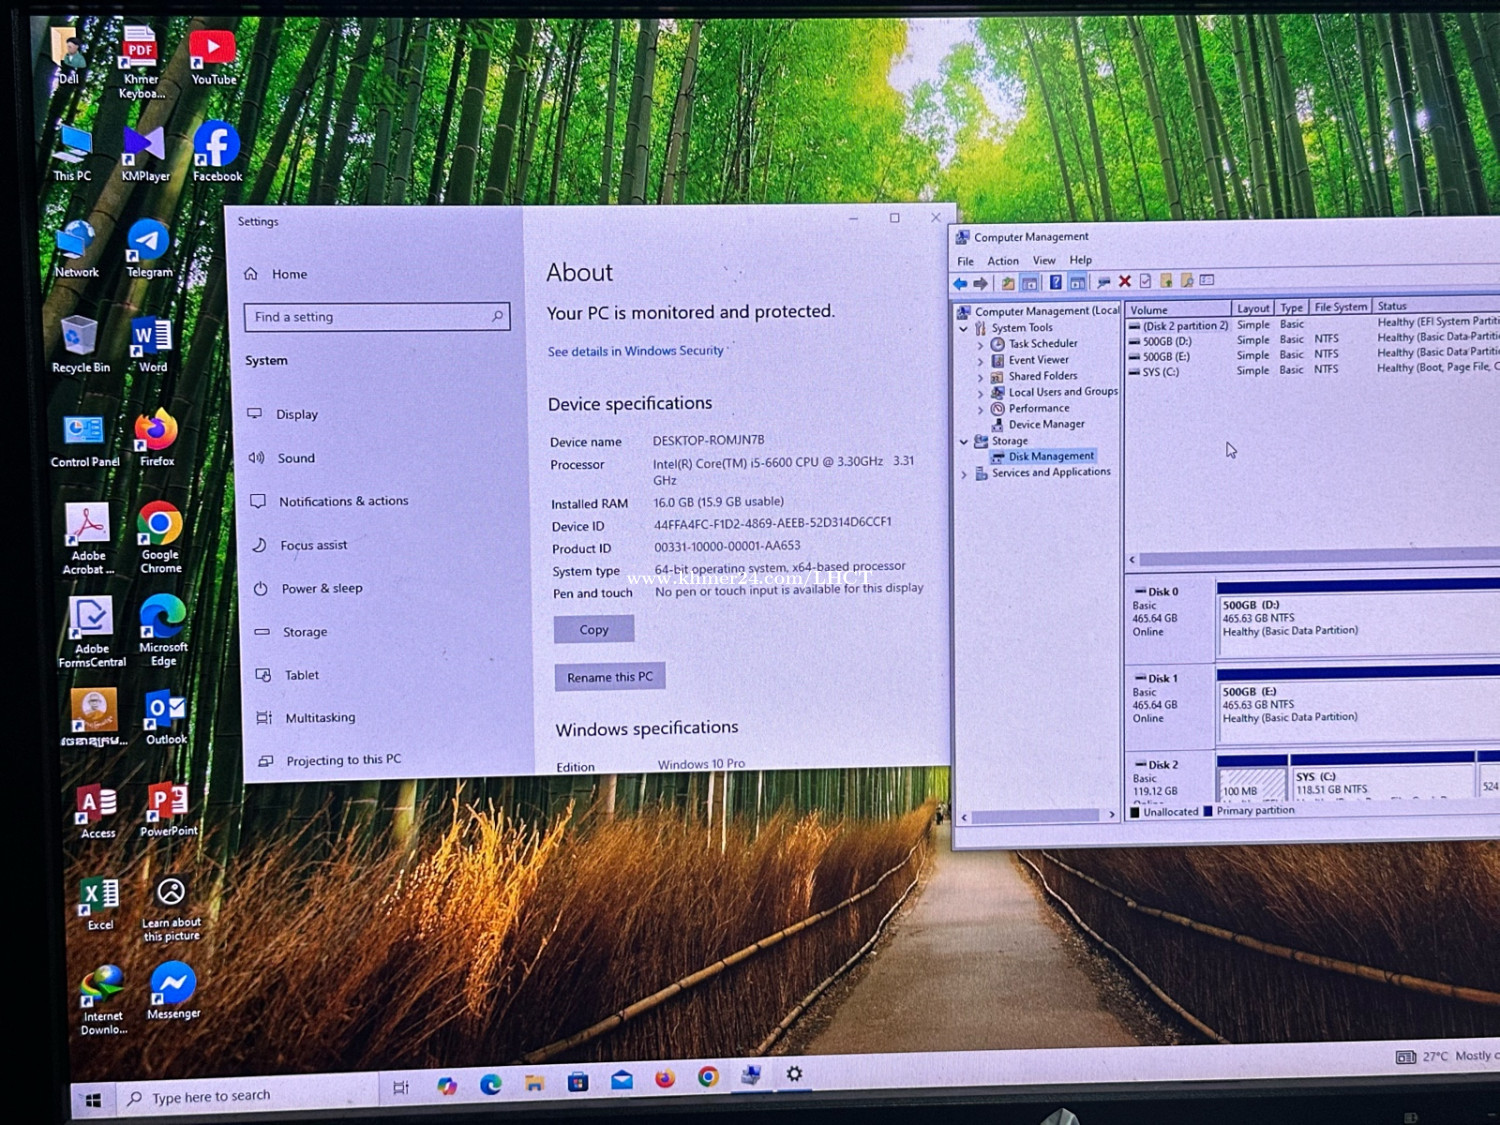Open Task View from the taskbar
The width and height of the screenshot is (1500, 1125).
[401, 1087]
